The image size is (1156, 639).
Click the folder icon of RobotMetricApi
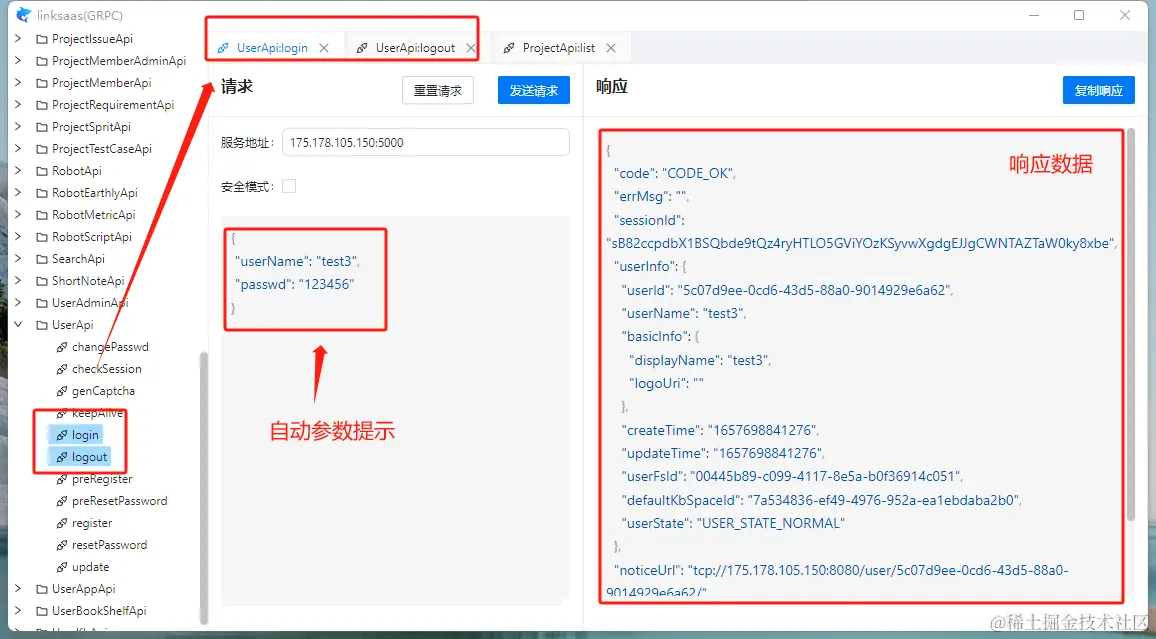pos(41,215)
